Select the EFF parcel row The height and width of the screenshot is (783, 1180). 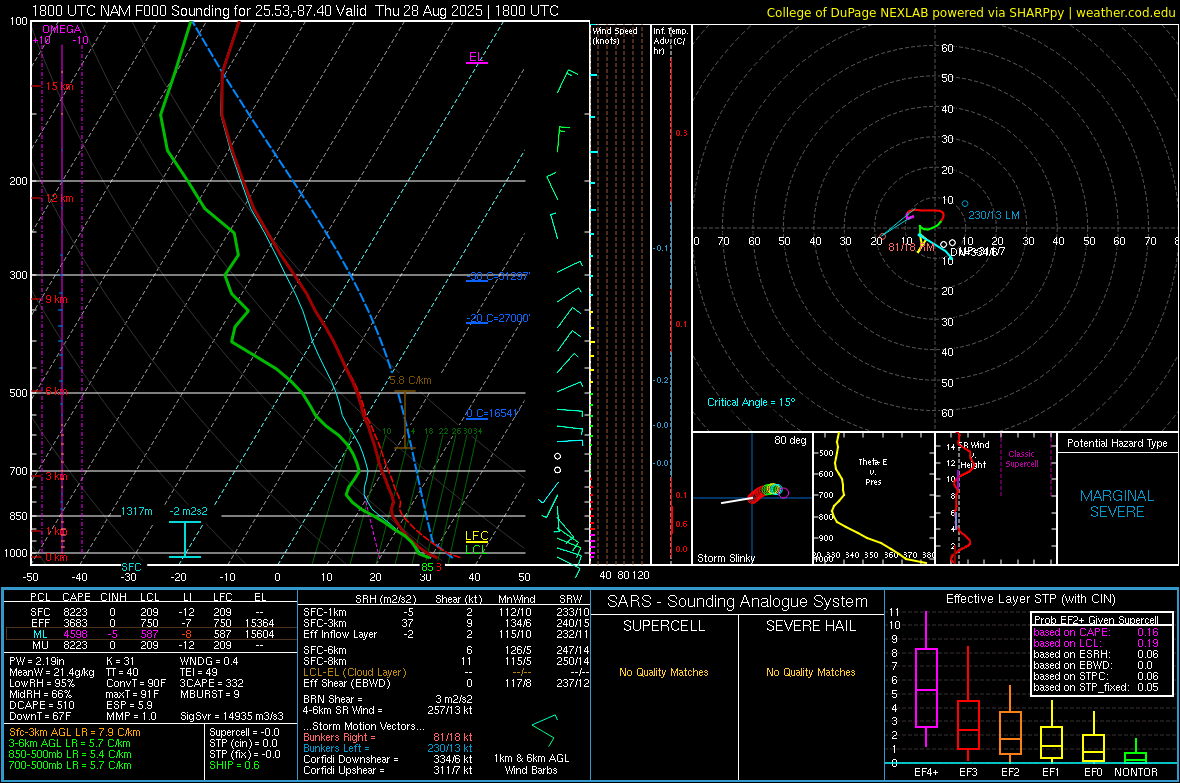(x=151, y=623)
